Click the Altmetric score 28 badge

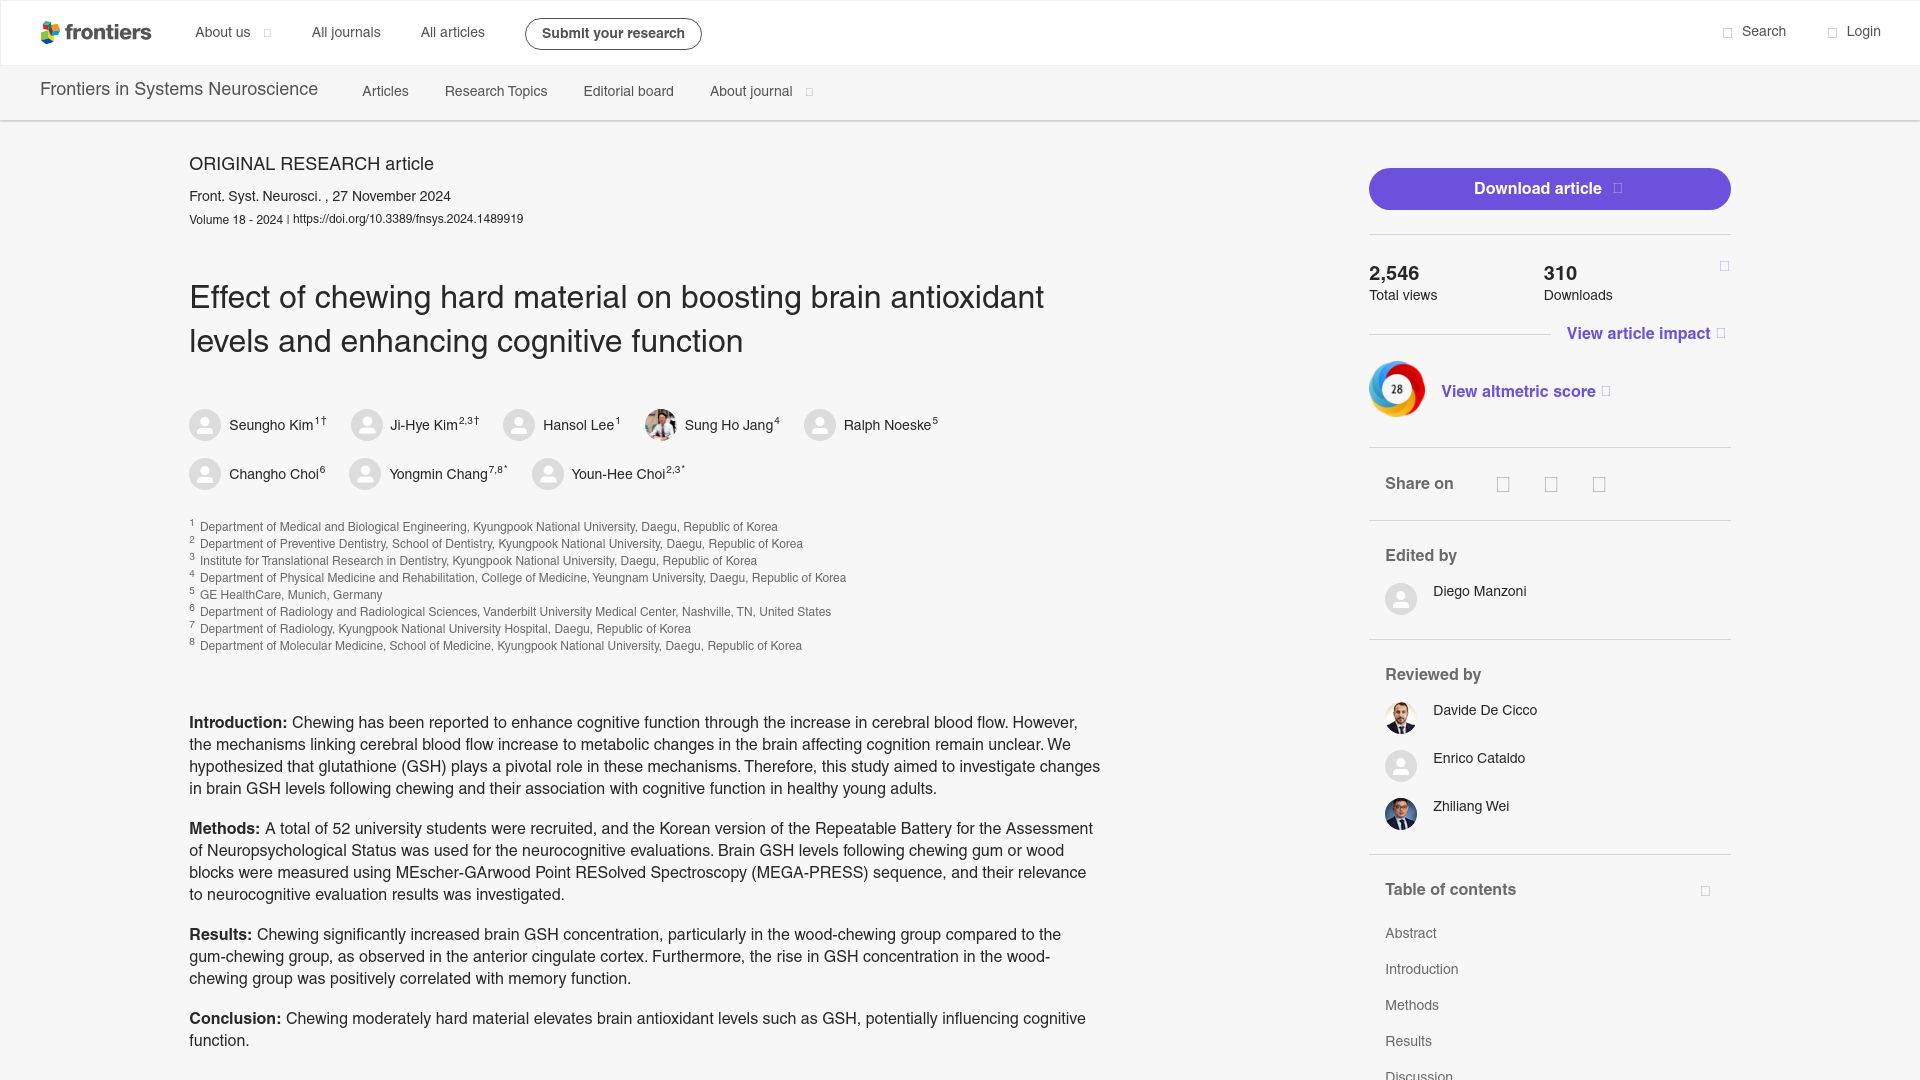[1397, 389]
